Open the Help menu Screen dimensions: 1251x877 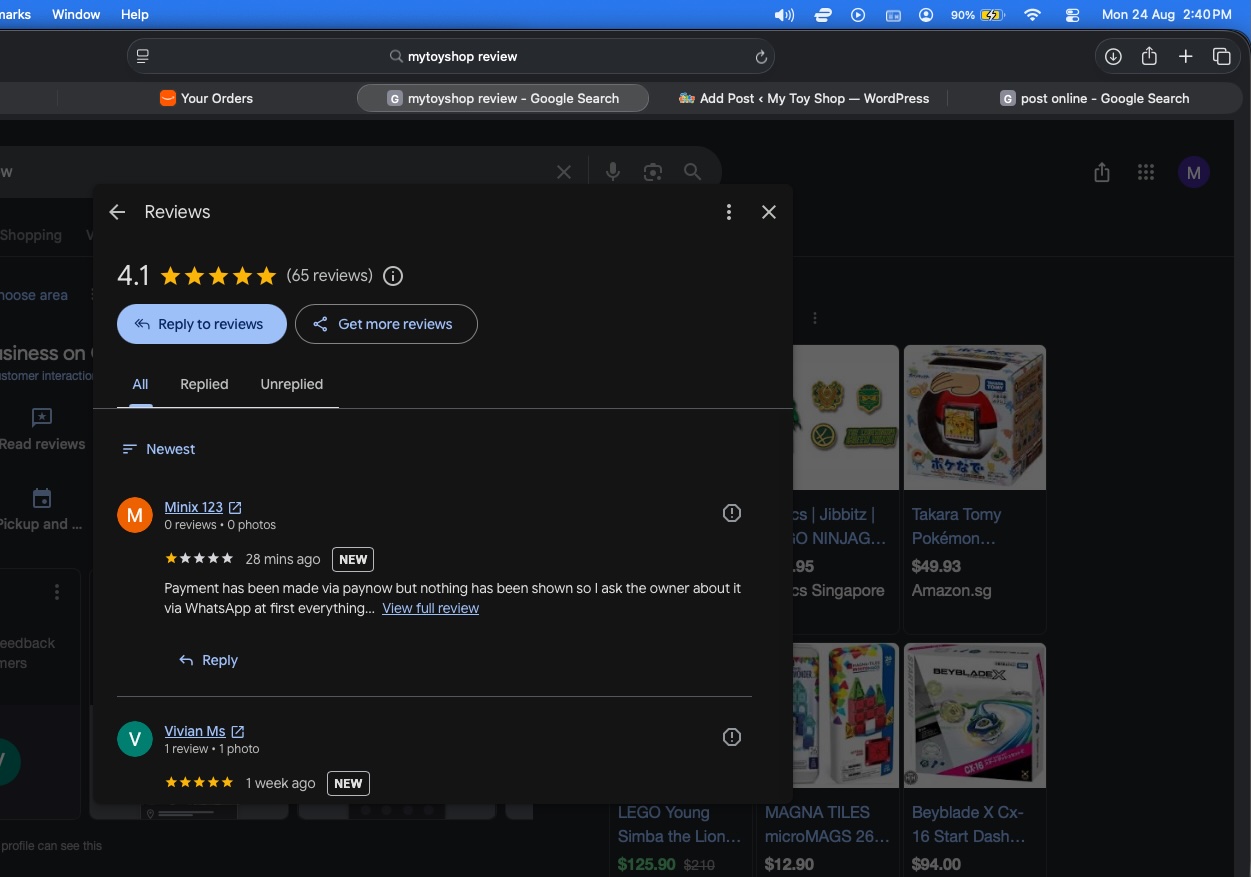coord(134,14)
